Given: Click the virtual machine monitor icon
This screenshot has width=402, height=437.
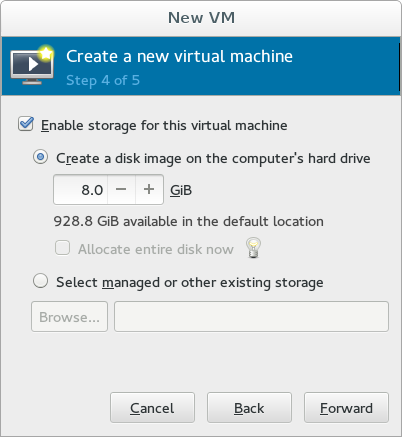Looking at the screenshot, I should (x=32, y=65).
